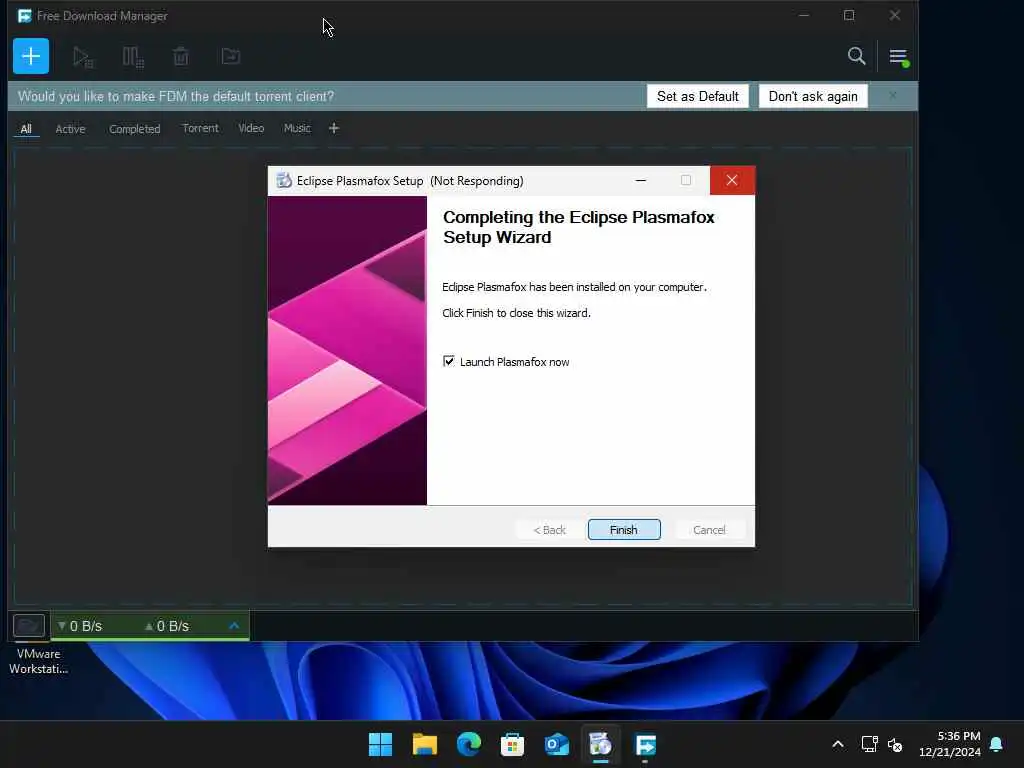Dismiss the default torrent client banner
This screenshot has width=1024, height=768.
point(893,96)
